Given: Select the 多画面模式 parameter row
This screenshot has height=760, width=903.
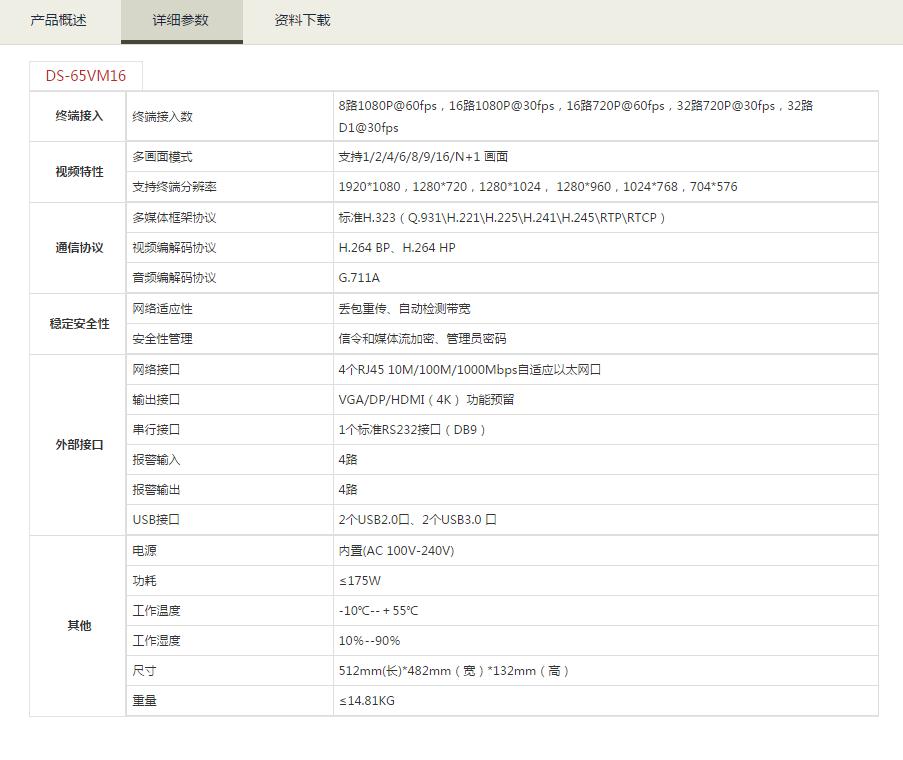Looking at the screenshot, I should click(x=162, y=157).
